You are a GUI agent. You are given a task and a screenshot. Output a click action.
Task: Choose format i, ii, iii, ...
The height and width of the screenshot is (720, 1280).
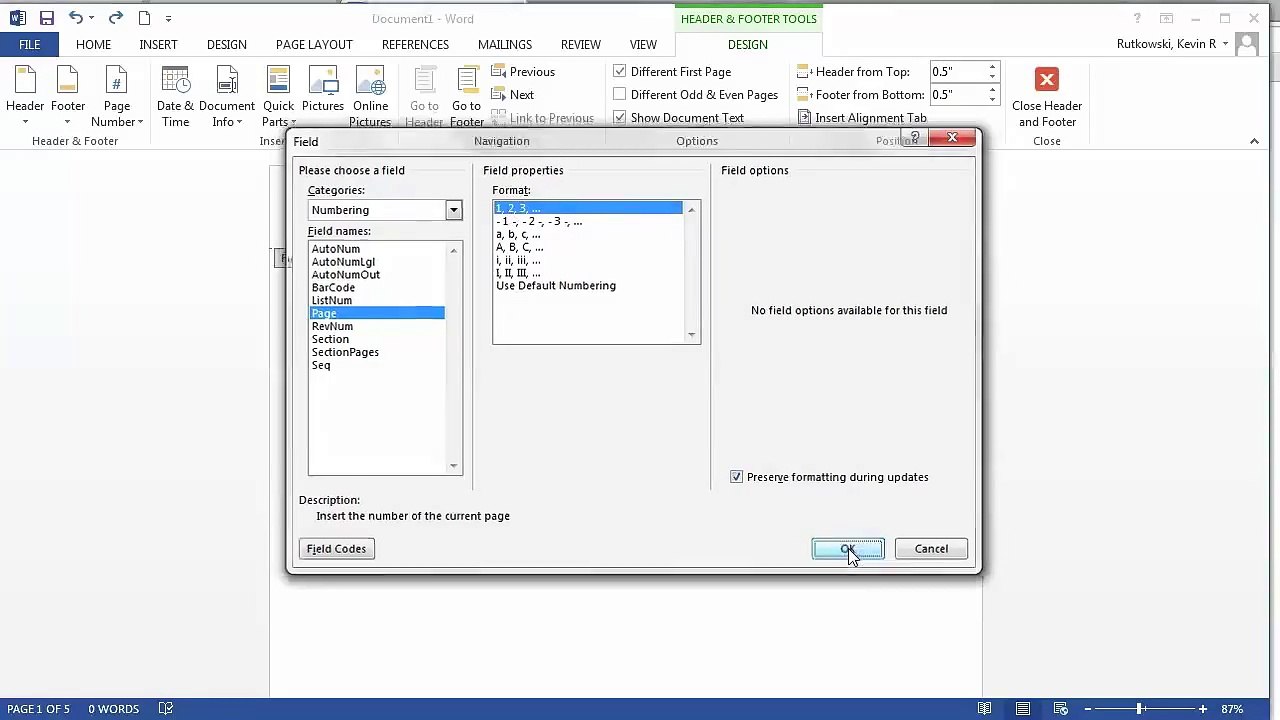(518, 260)
